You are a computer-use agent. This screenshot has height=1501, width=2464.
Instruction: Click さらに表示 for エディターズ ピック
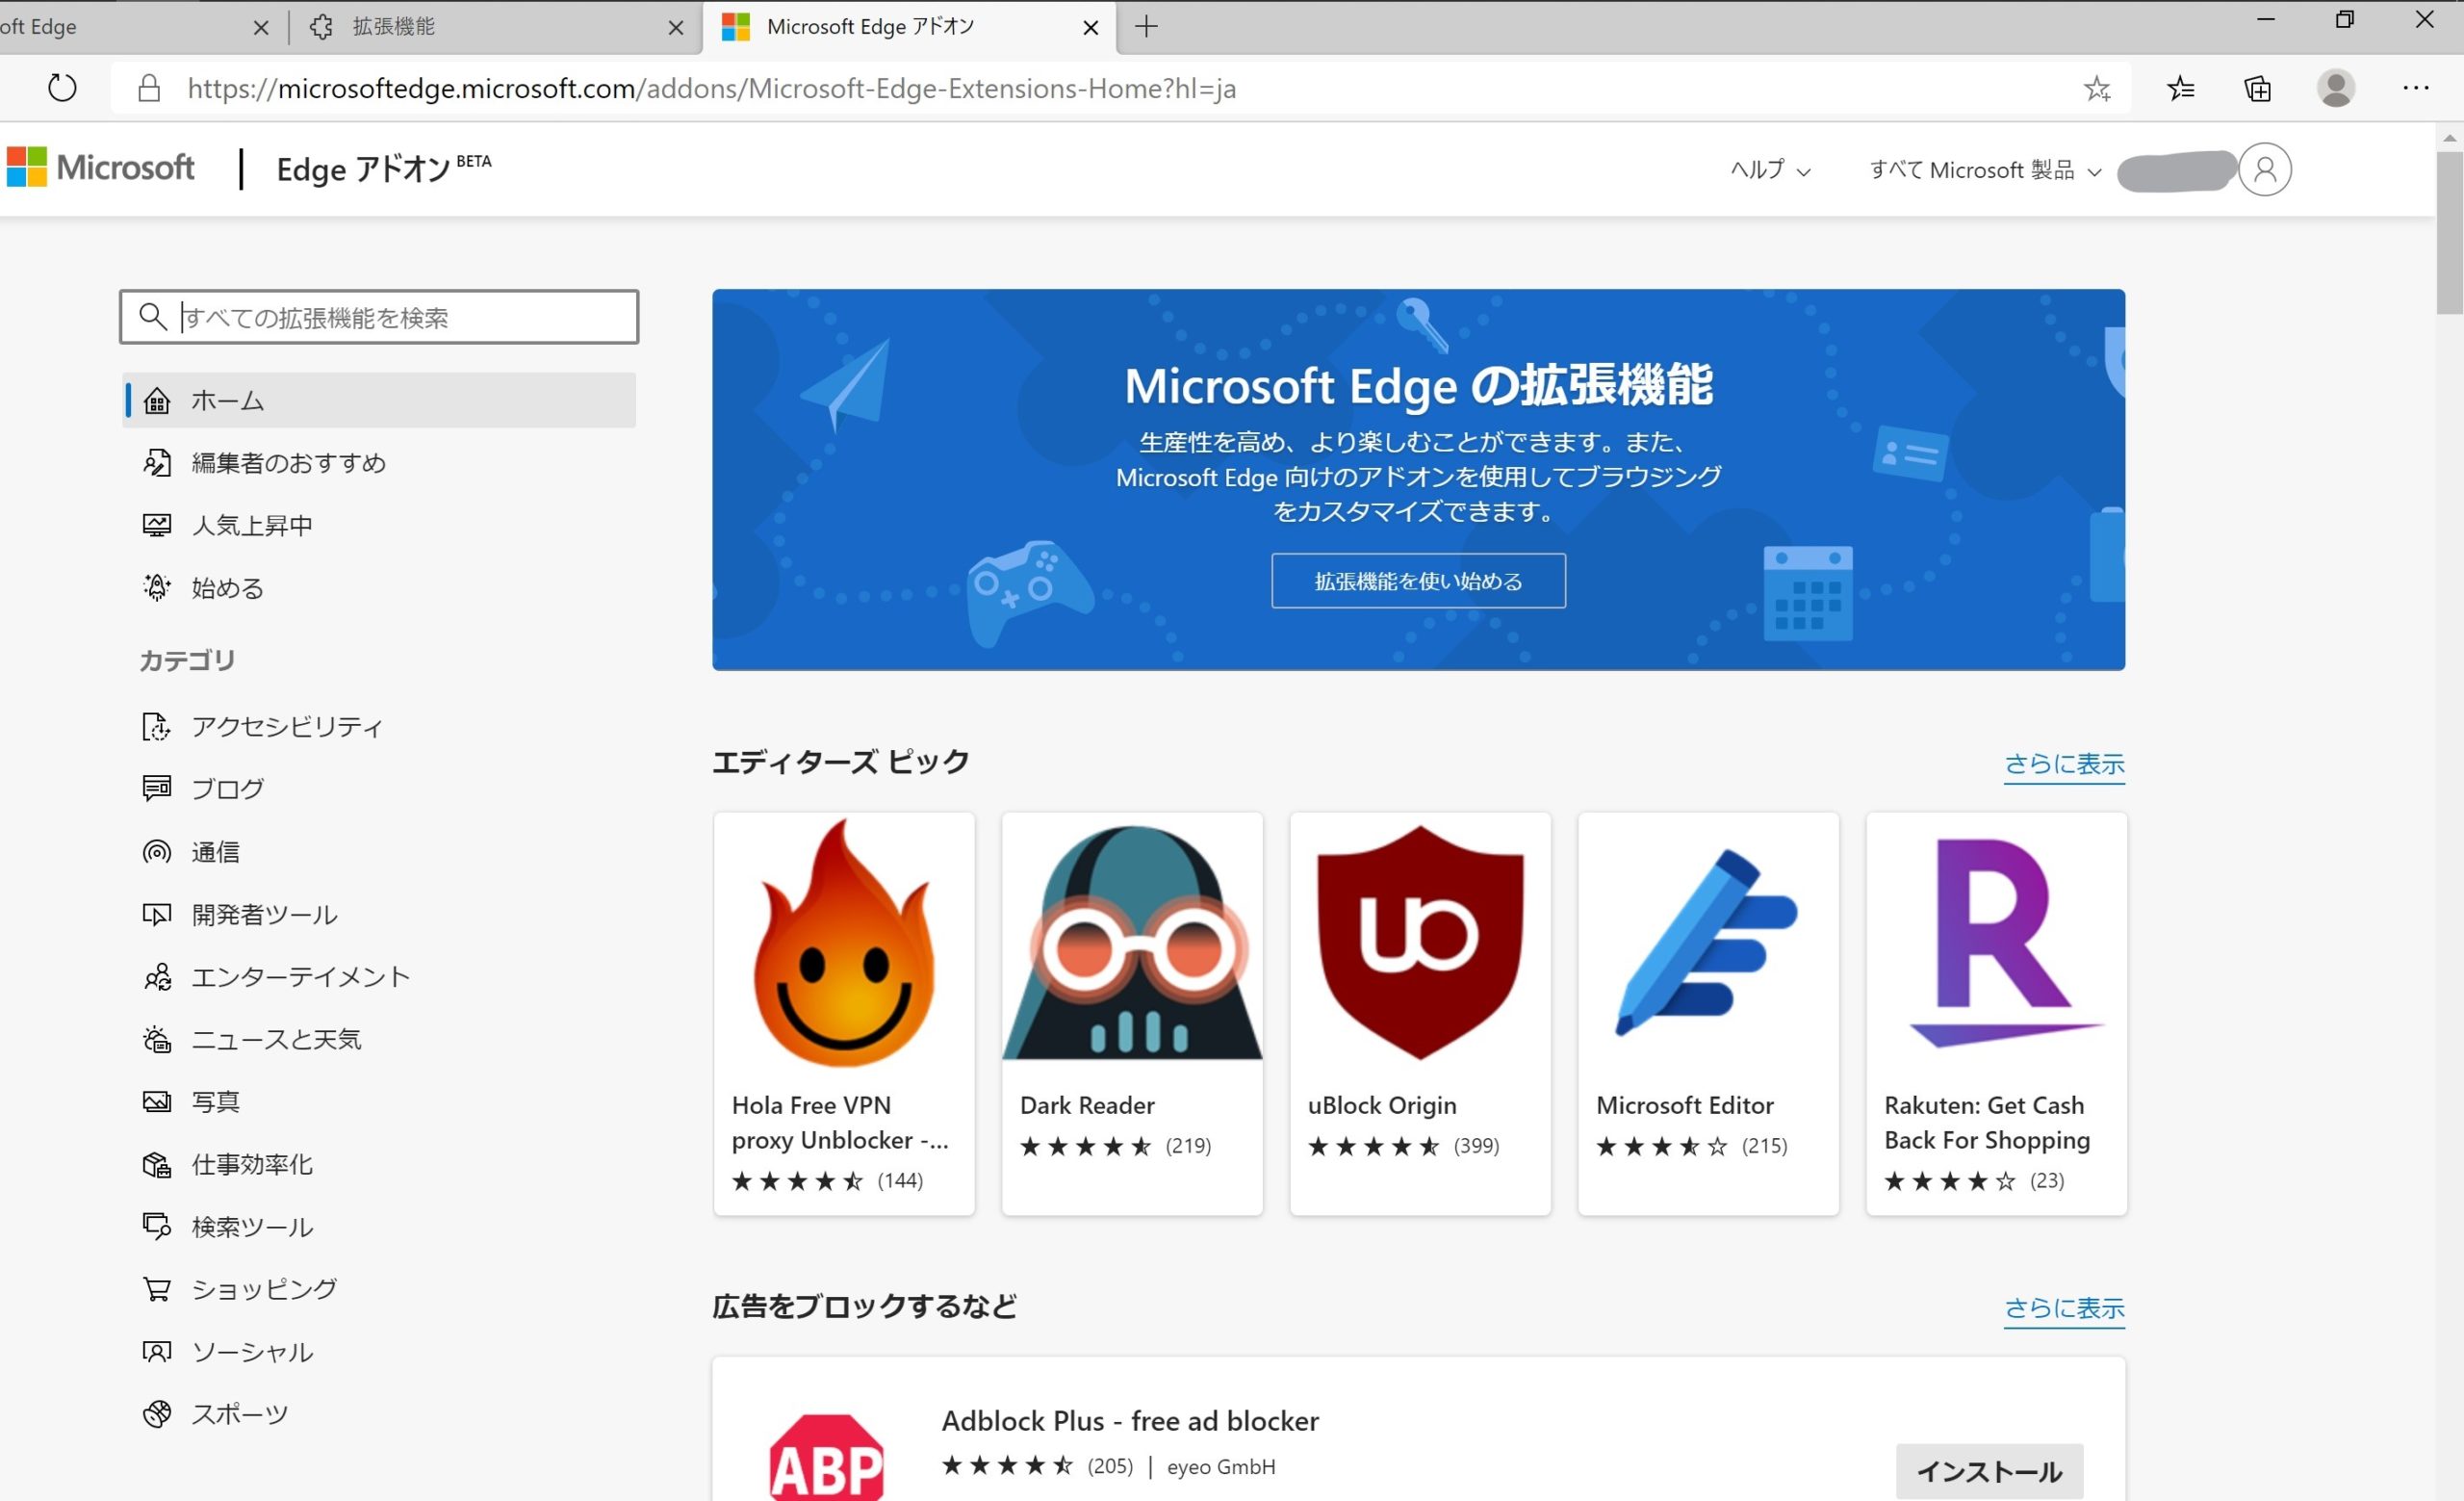coord(2064,764)
